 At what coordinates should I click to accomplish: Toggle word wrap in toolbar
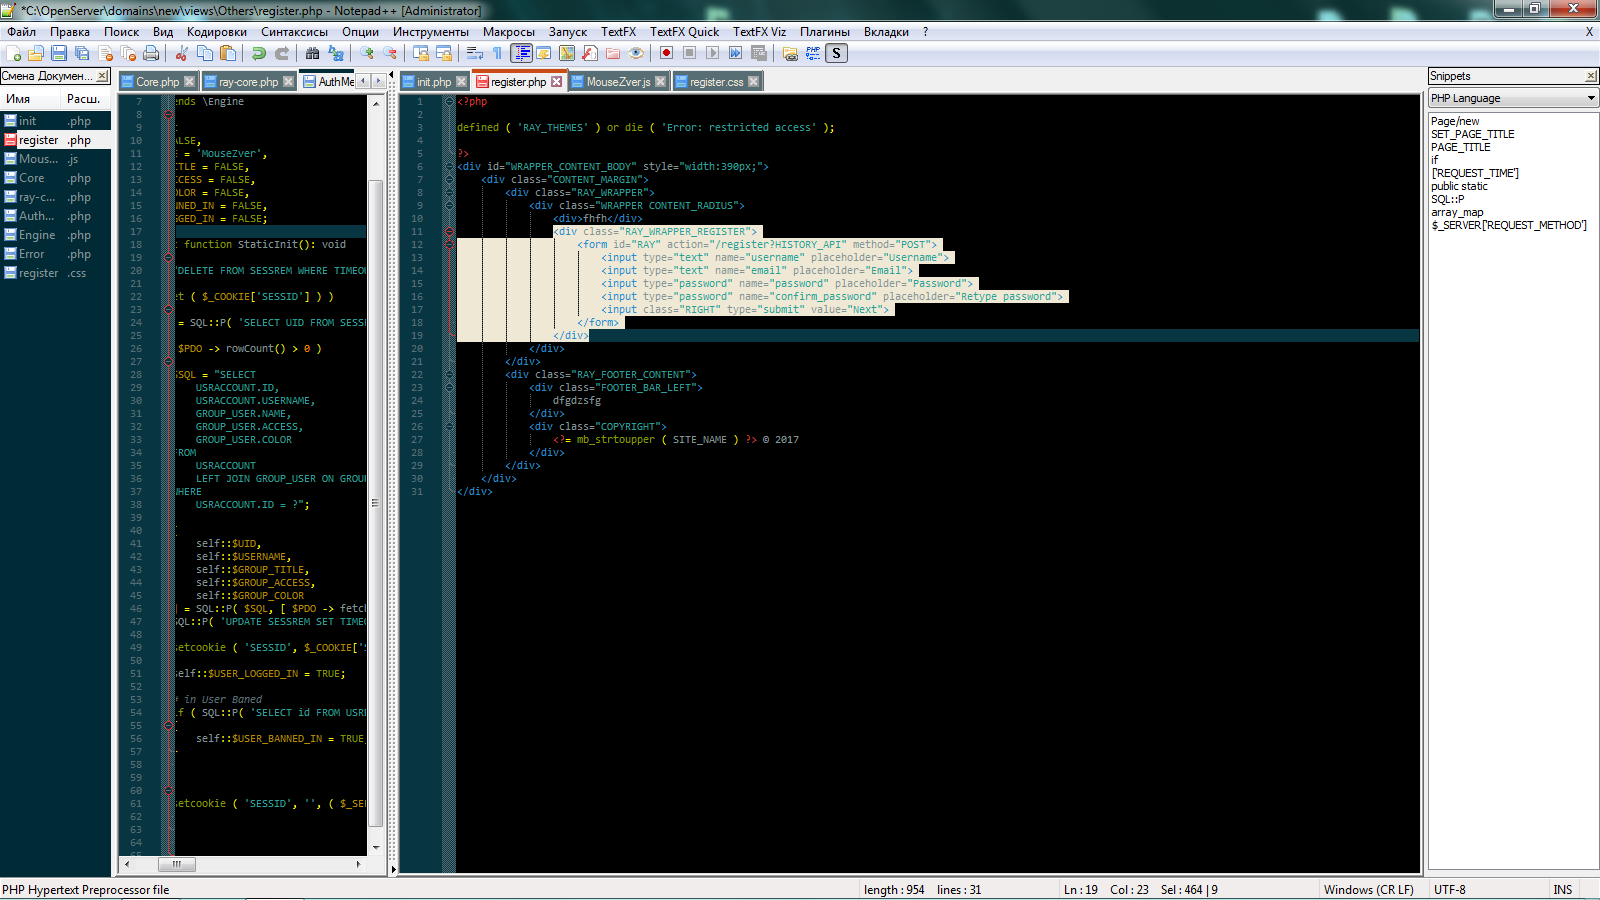474,53
